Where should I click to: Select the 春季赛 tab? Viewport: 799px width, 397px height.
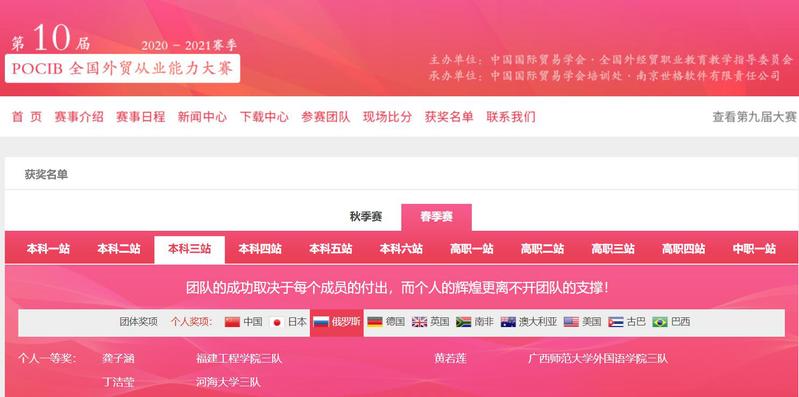coord(437,217)
